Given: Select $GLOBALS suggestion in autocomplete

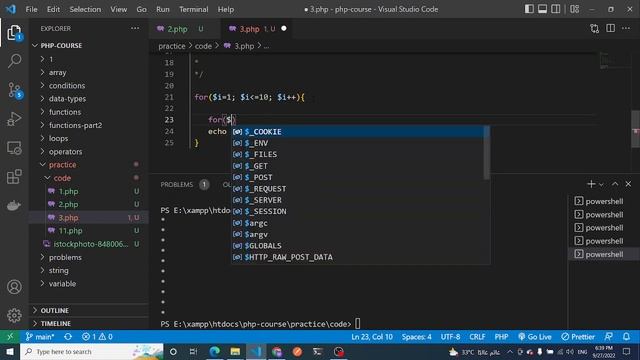Looking at the screenshot, I should click(x=358, y=245).
